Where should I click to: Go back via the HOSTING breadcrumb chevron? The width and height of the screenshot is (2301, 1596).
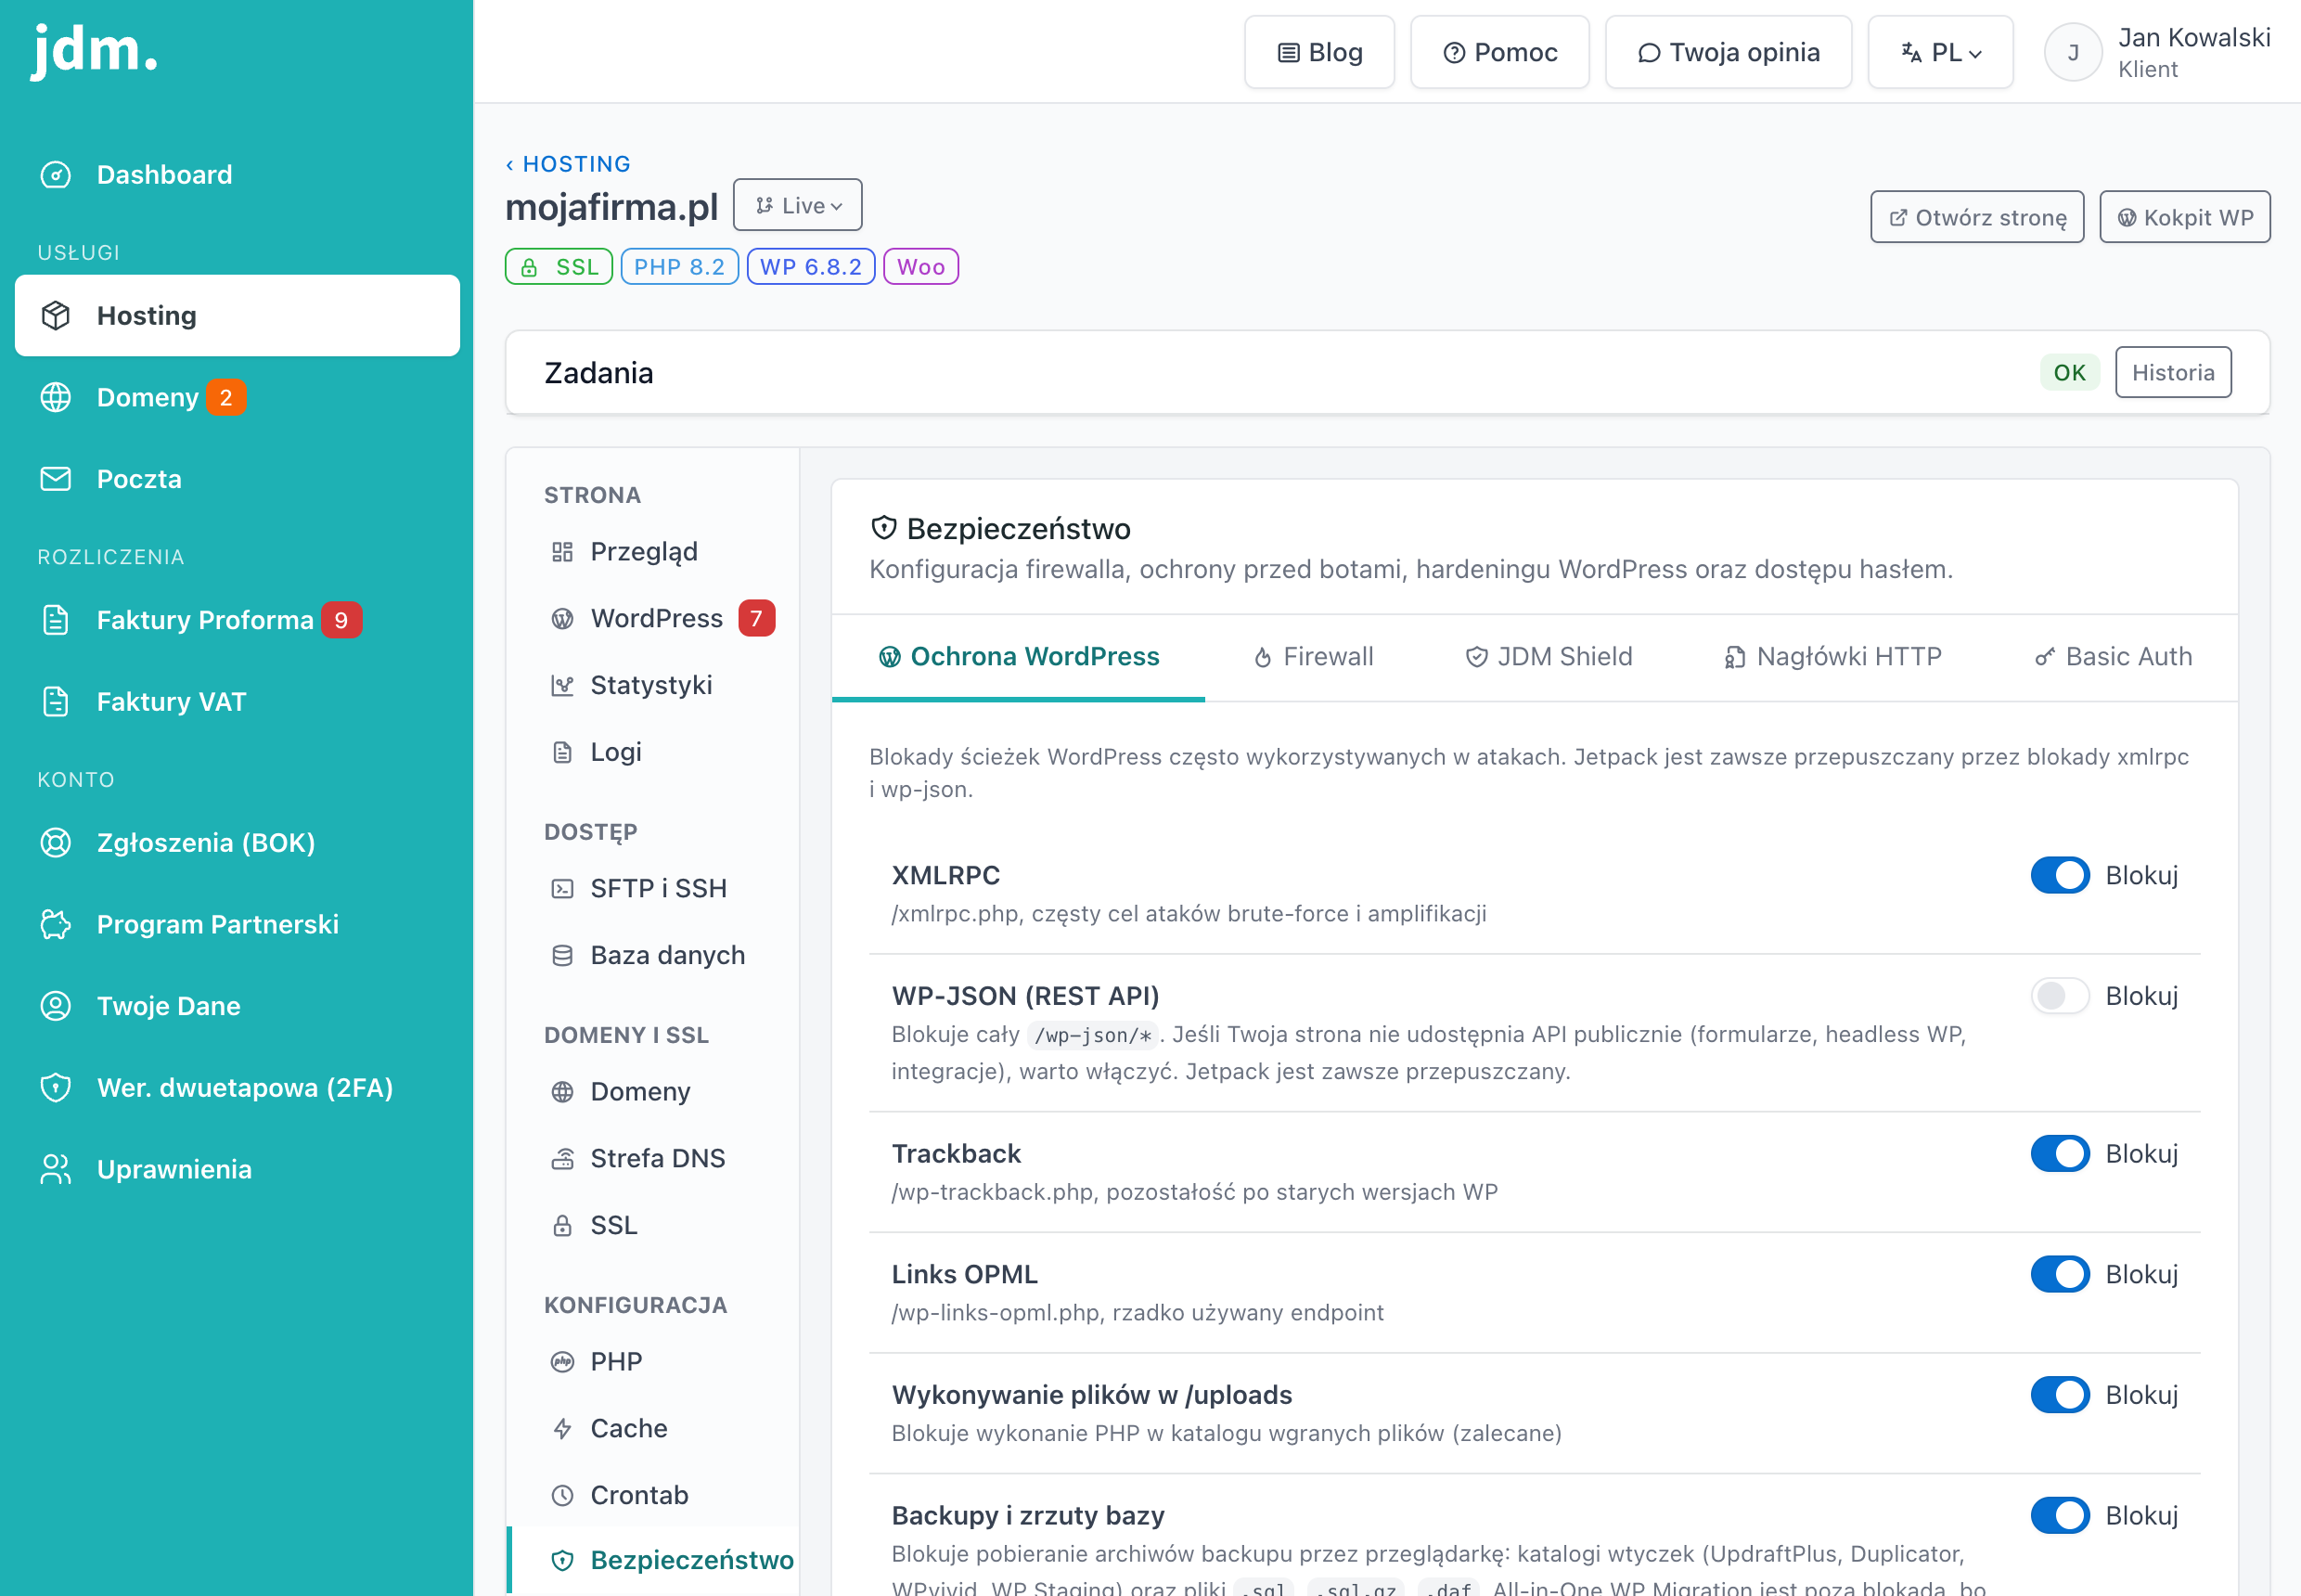coord(509,165)
